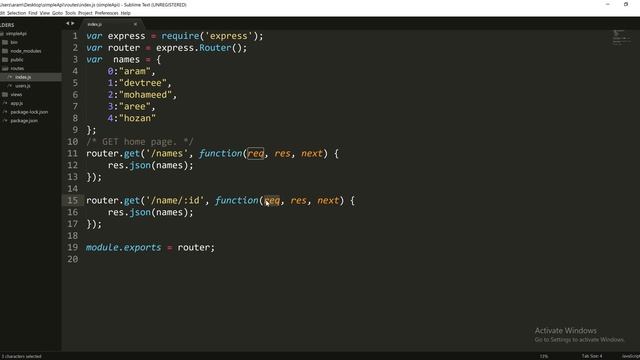Viewport: 640px width, 360px height.
Task: Click the string "mohameed" on line 6
Action: click(145, 95)
